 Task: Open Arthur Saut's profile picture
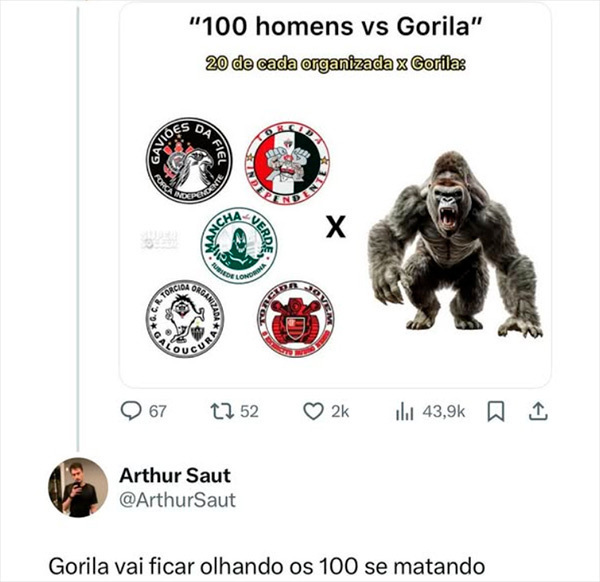click(78, 487)
